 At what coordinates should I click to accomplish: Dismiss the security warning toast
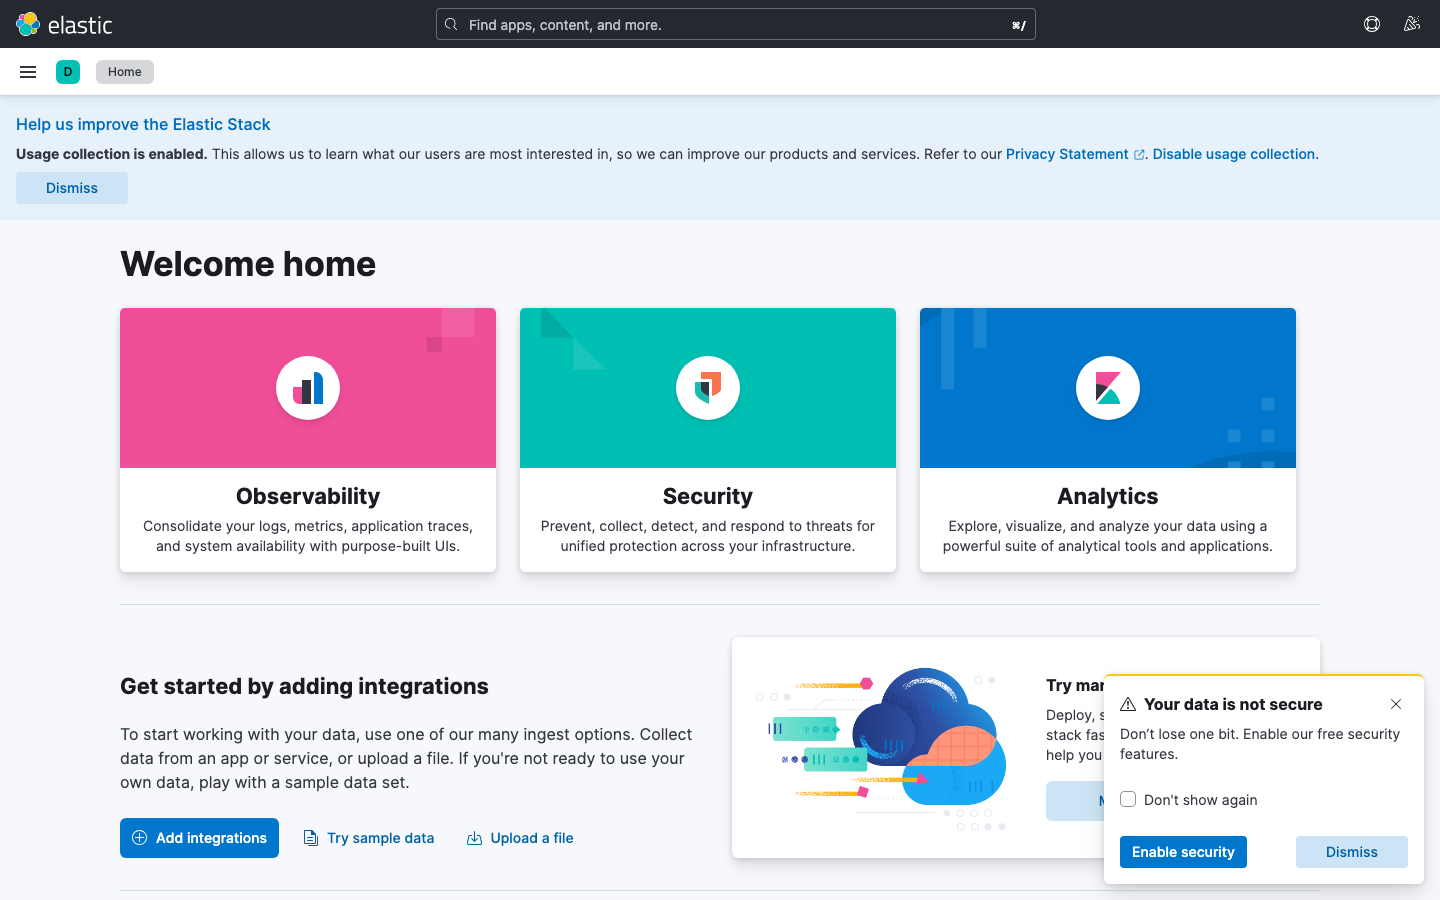click(x=1352, y=852)
